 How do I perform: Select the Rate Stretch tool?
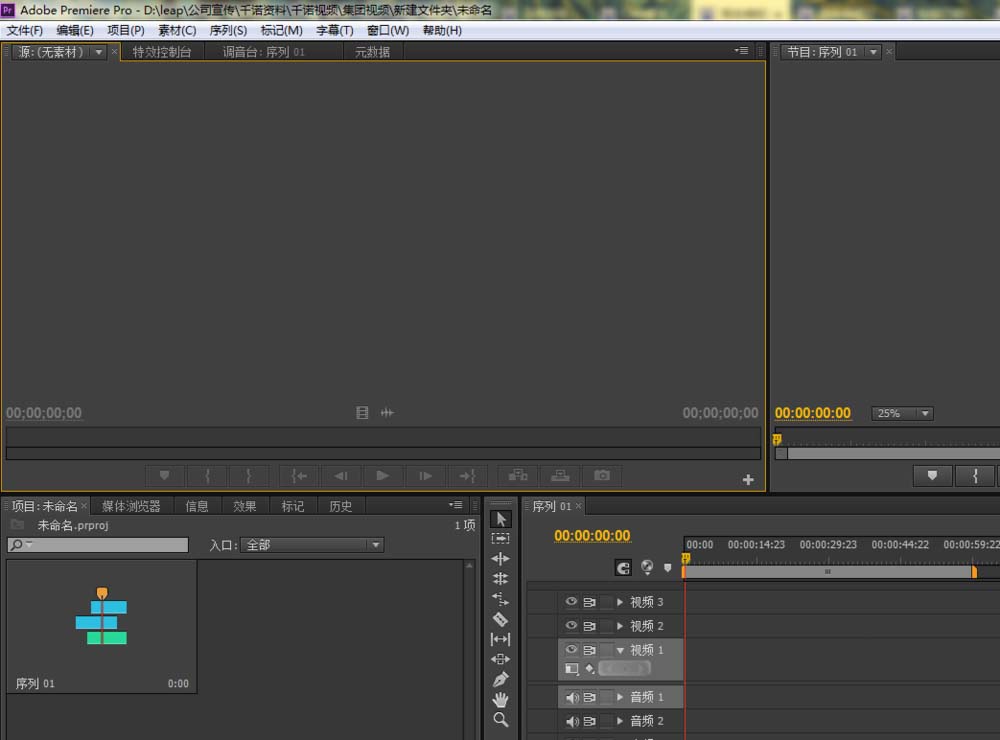(501, 599)
